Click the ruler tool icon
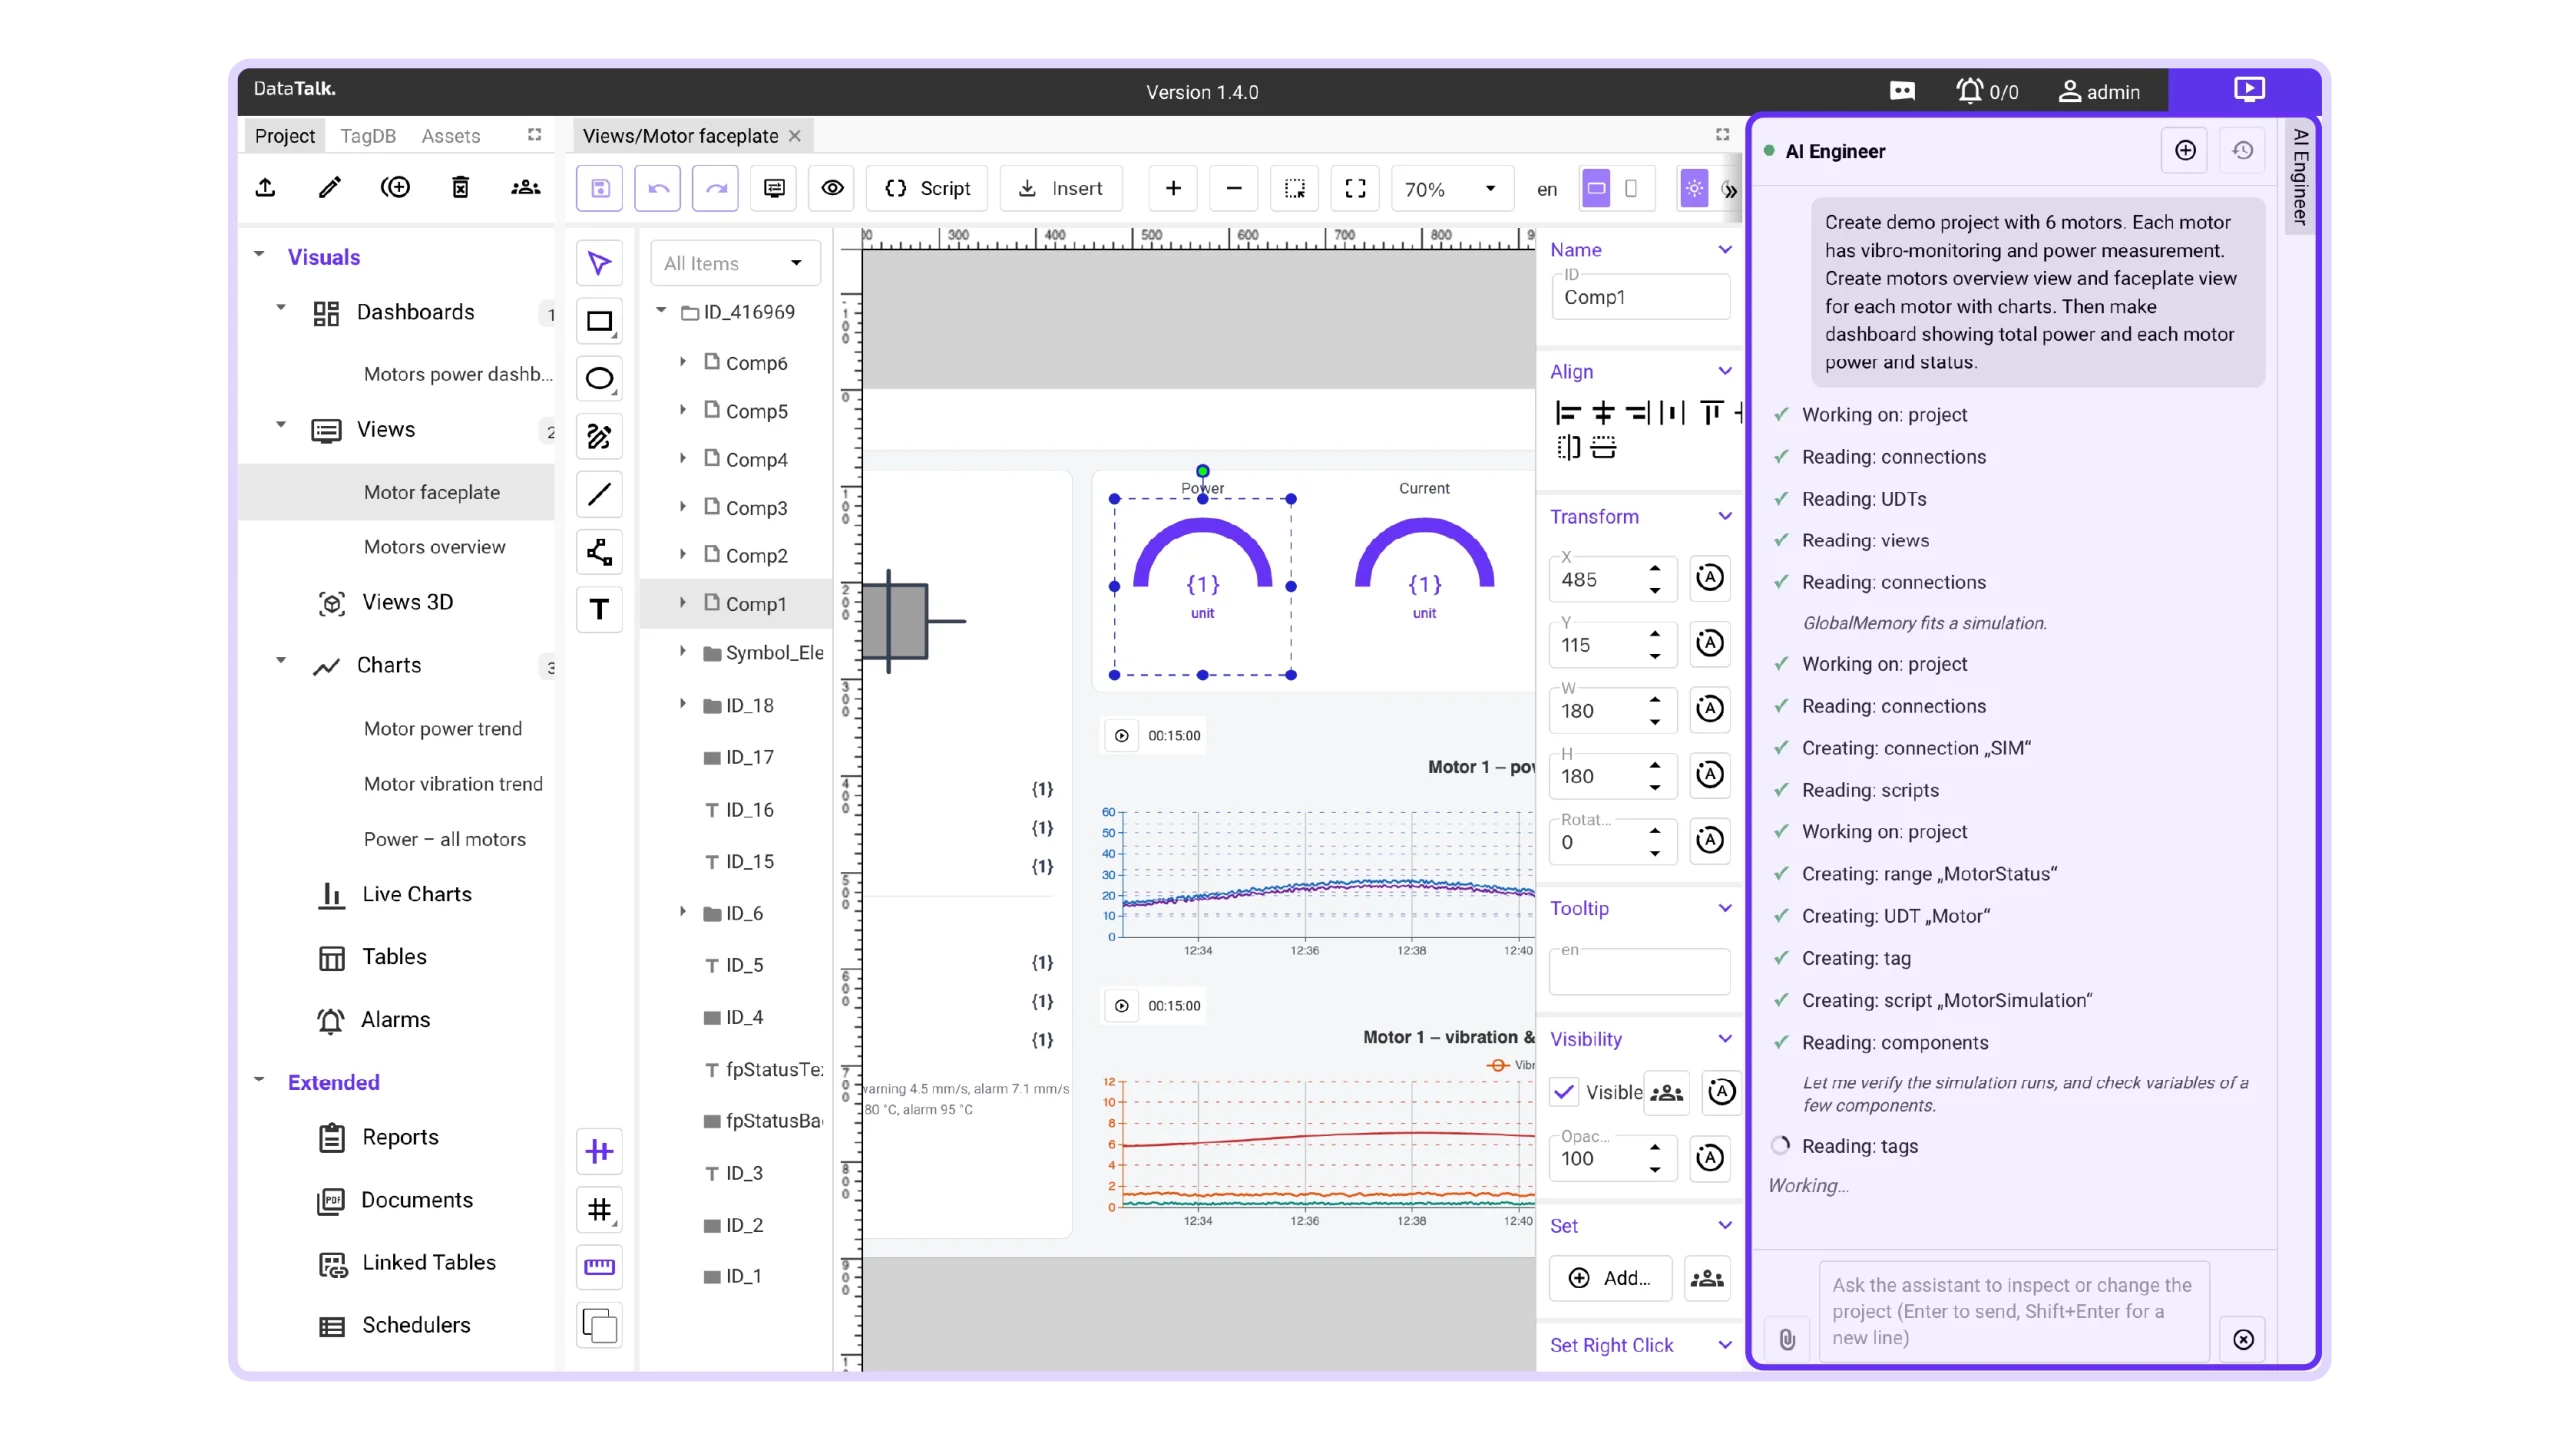Image resolution: width=2560 pixels, height=1440 pixels. [x=599, y=1267]
